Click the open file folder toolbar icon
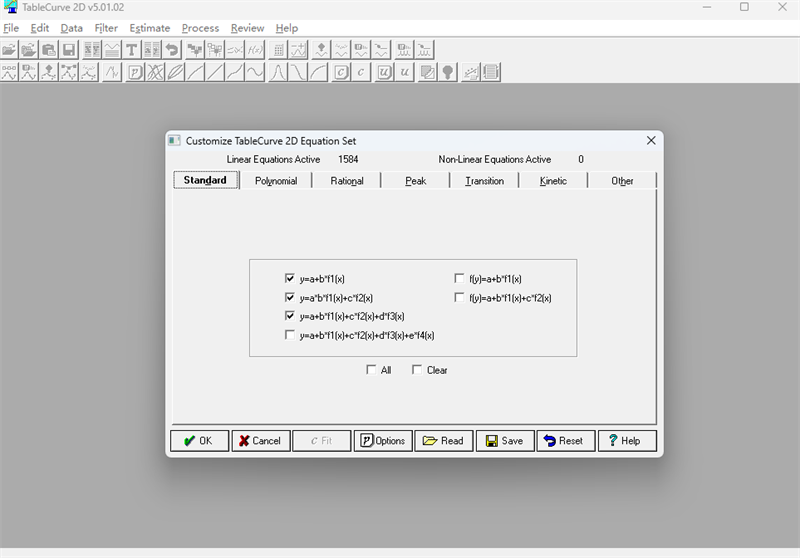The image size is (800, 558). [9, 50]
